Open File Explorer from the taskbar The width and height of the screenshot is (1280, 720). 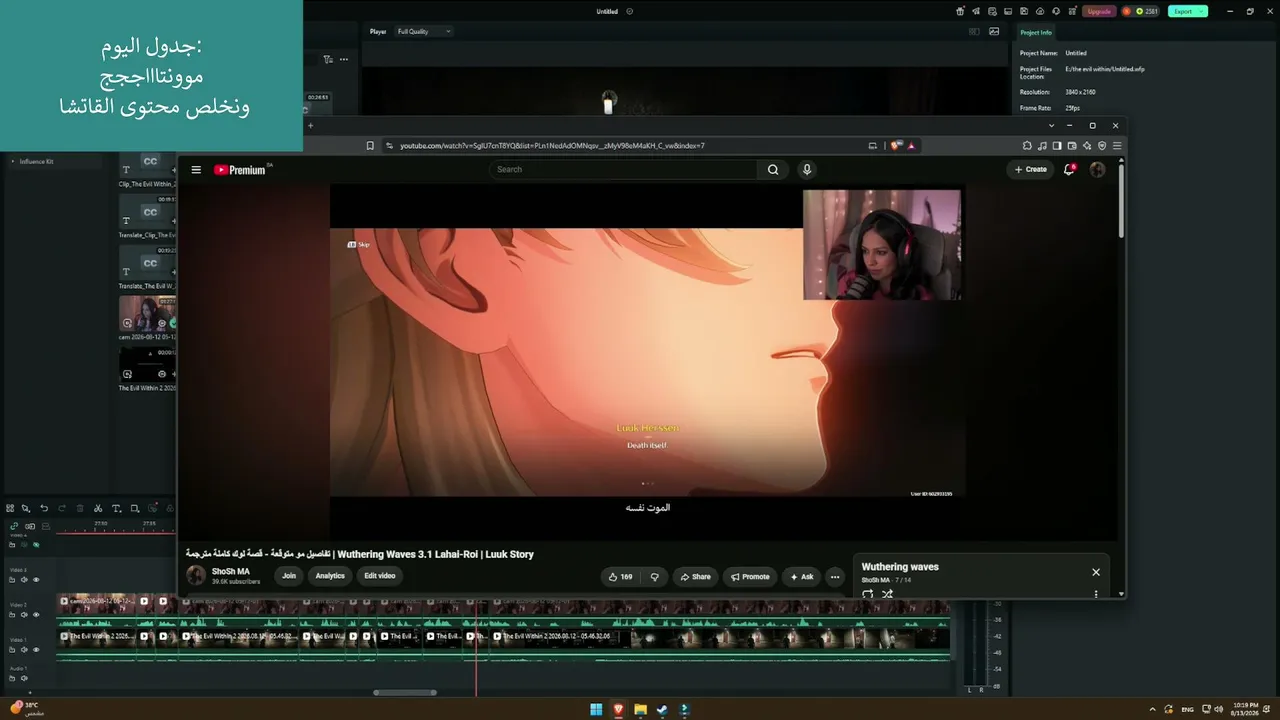(640, 710)
